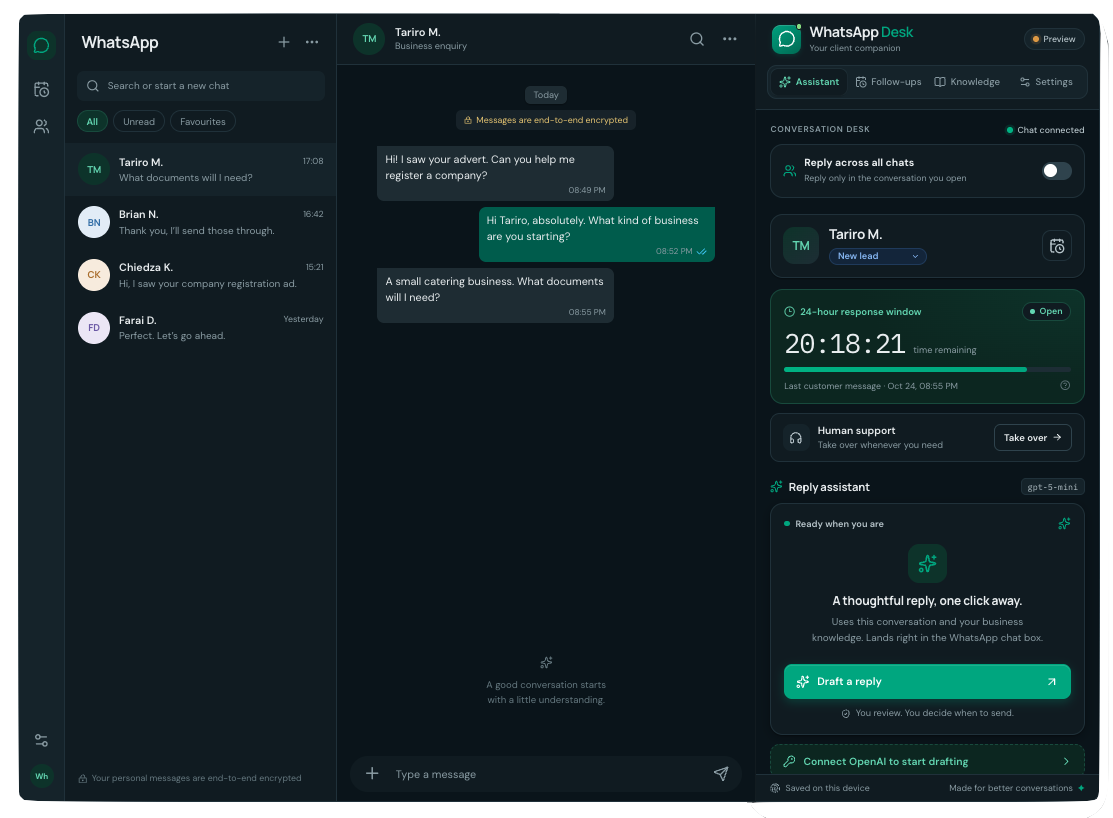Click 'Made for better conversations' footer text
The image size is (1113, 818).
1010,787
